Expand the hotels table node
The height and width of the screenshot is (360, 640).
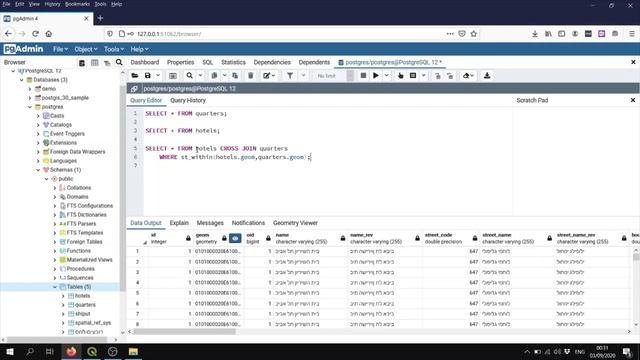coord(63,296)
